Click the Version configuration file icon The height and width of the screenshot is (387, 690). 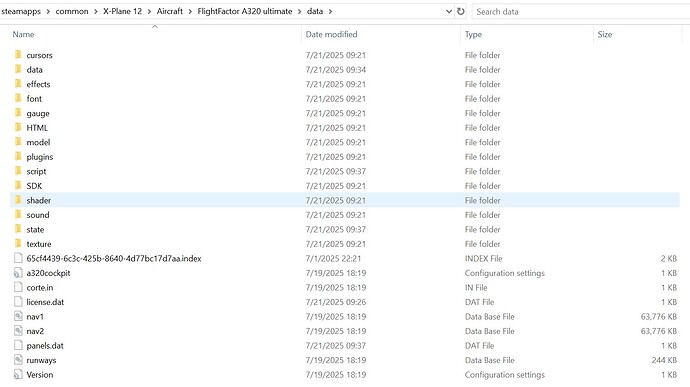click(18, 375)
